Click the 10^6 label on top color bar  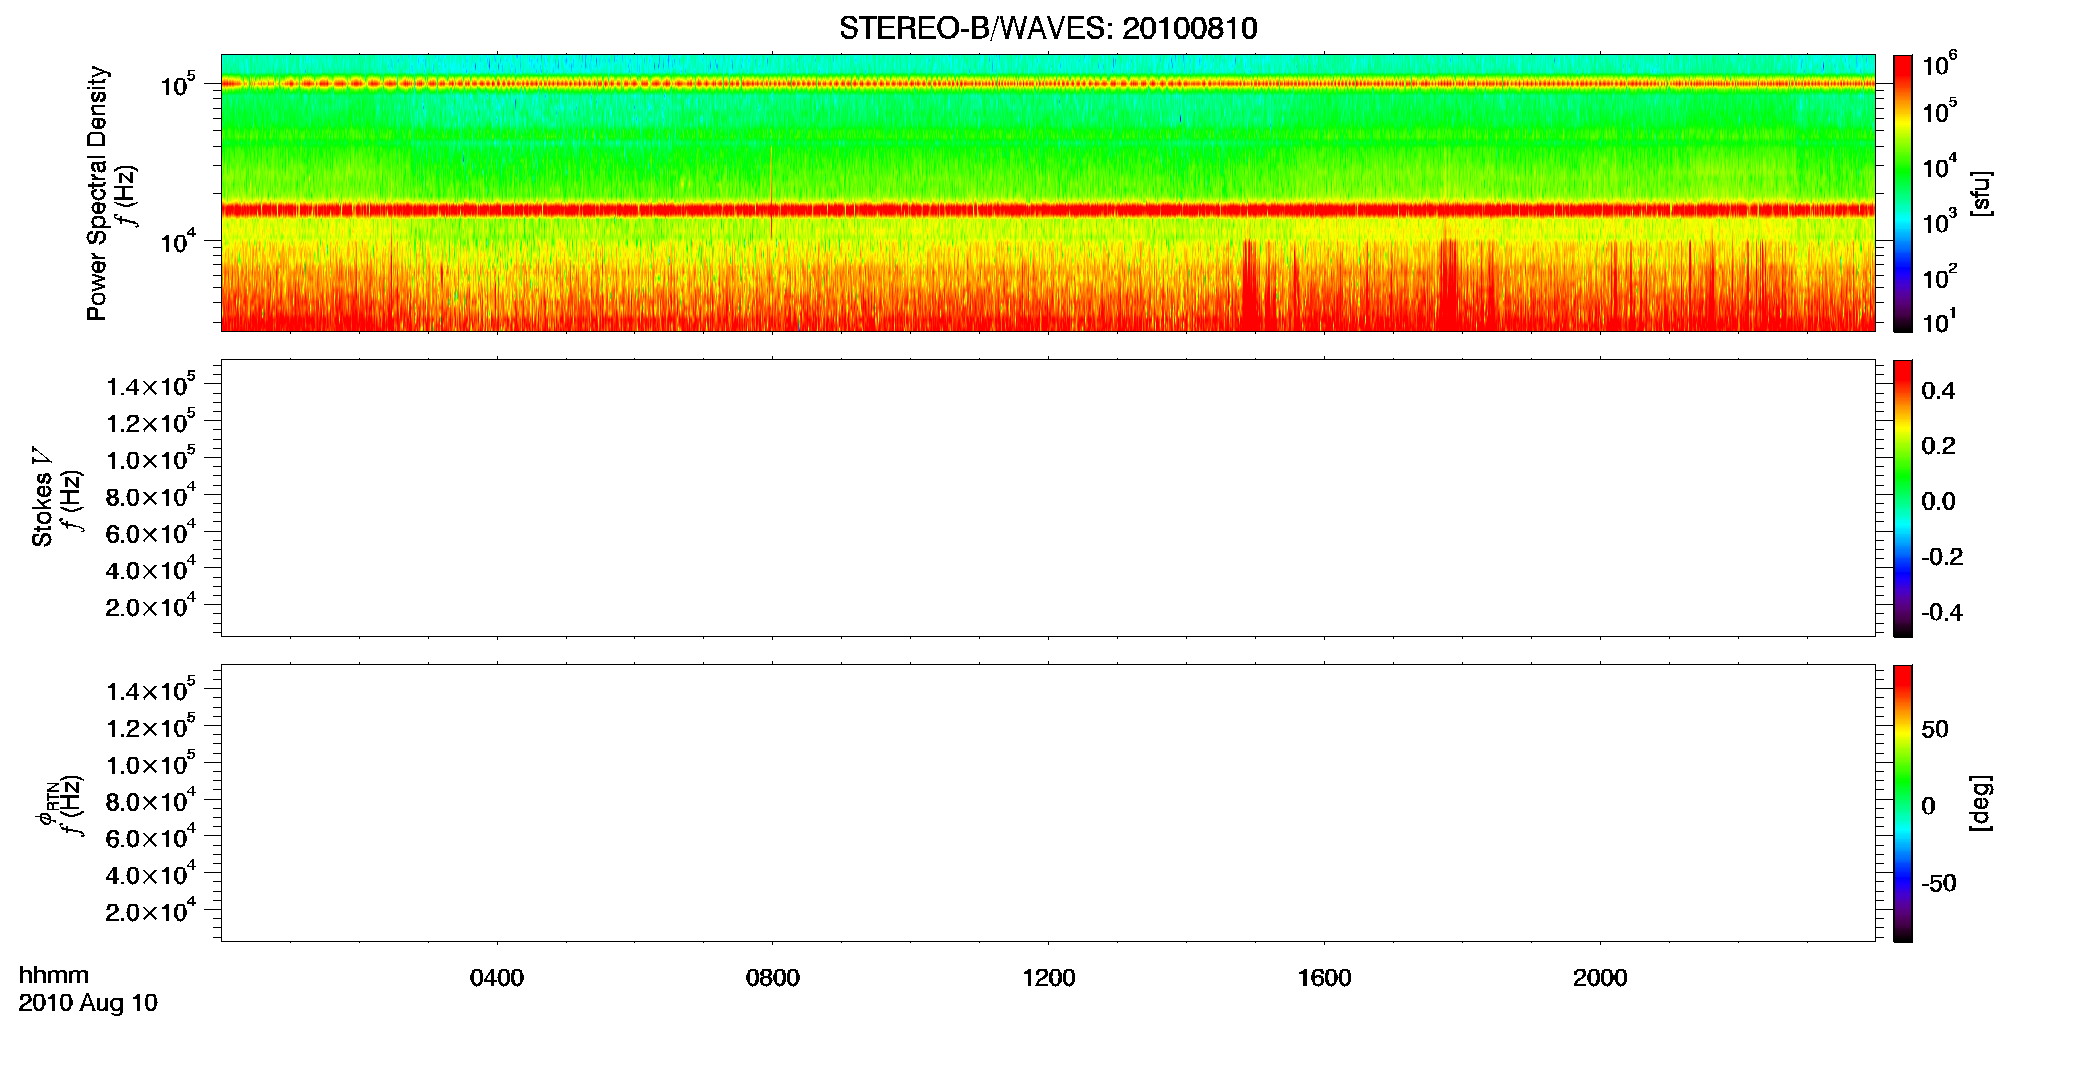tap(1940, 65)
